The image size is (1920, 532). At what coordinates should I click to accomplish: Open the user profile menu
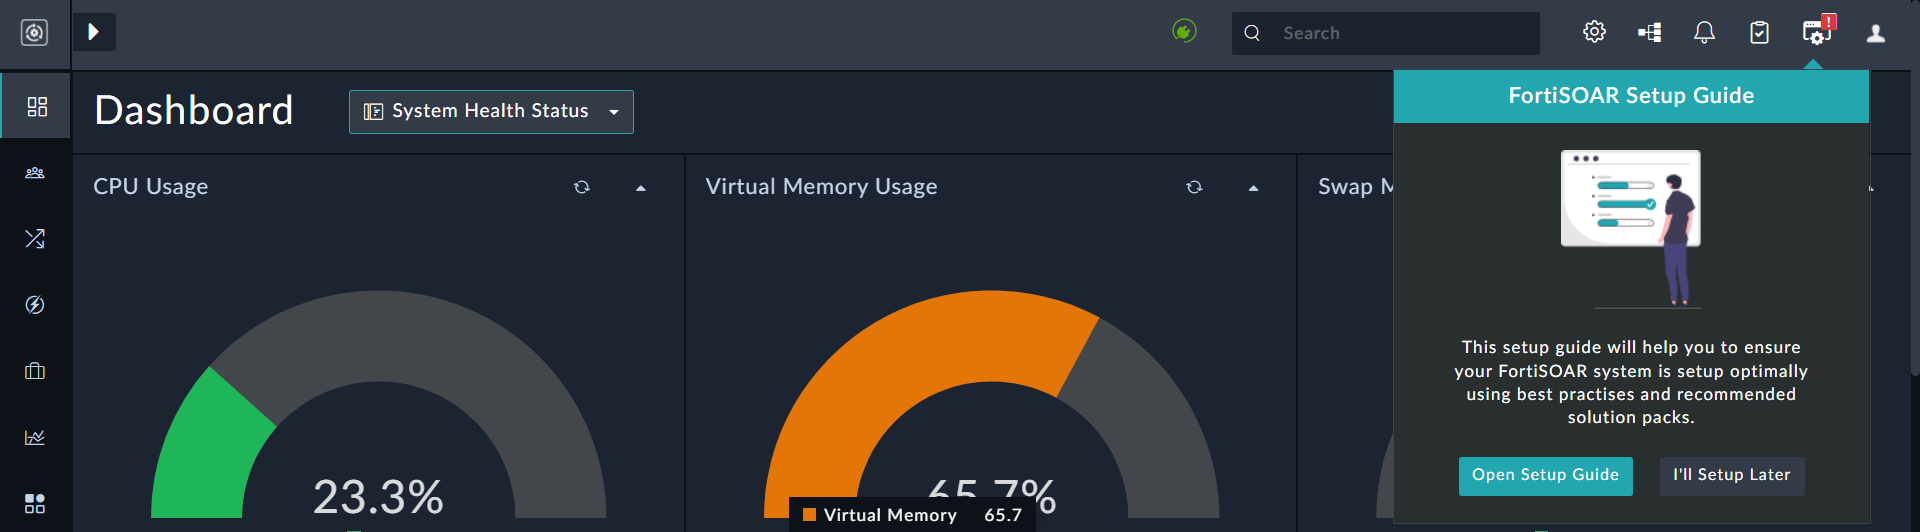1876,33
